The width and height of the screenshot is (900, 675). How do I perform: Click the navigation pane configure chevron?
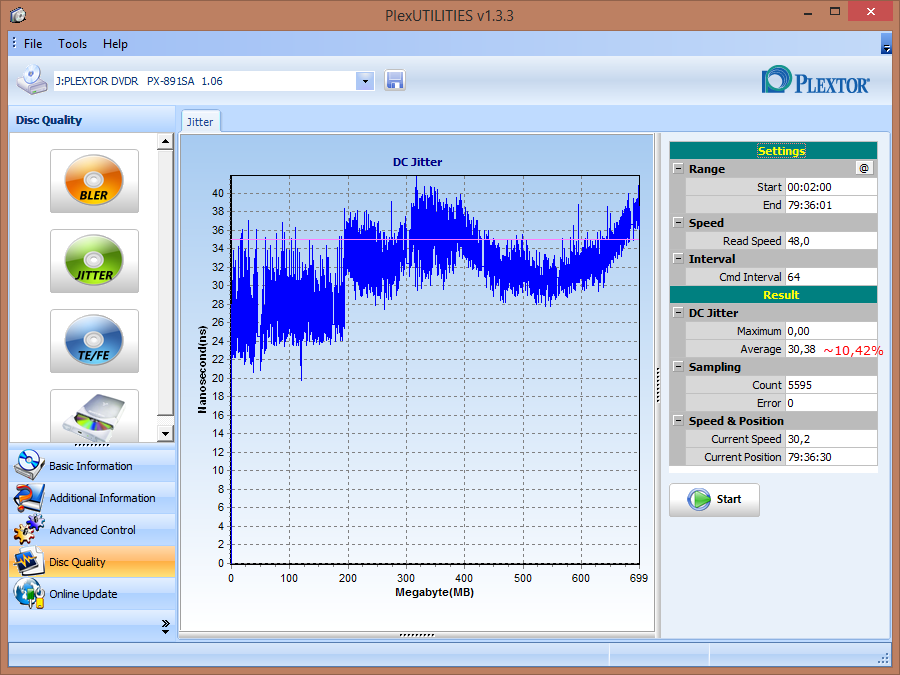(166, 626)
